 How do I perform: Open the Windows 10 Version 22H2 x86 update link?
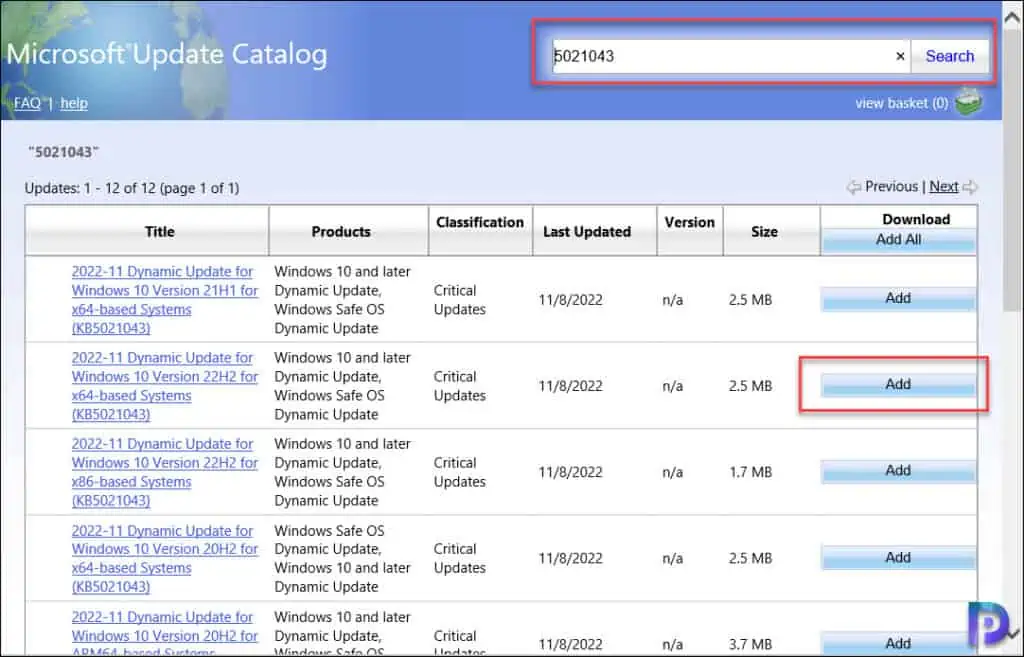[165, 472]
